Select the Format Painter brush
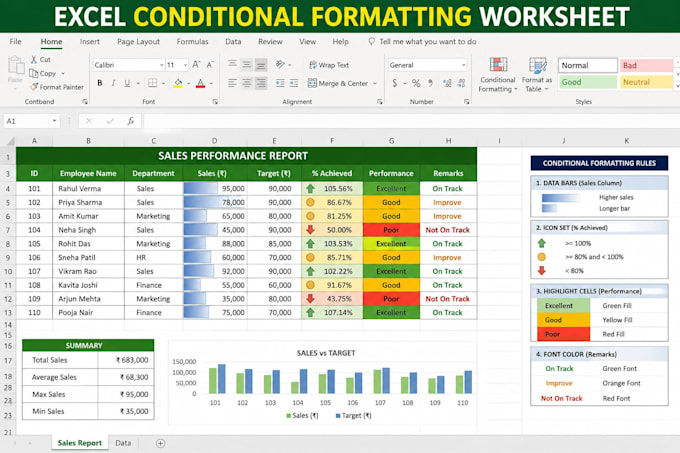680x453 pixels. point(34,87)
